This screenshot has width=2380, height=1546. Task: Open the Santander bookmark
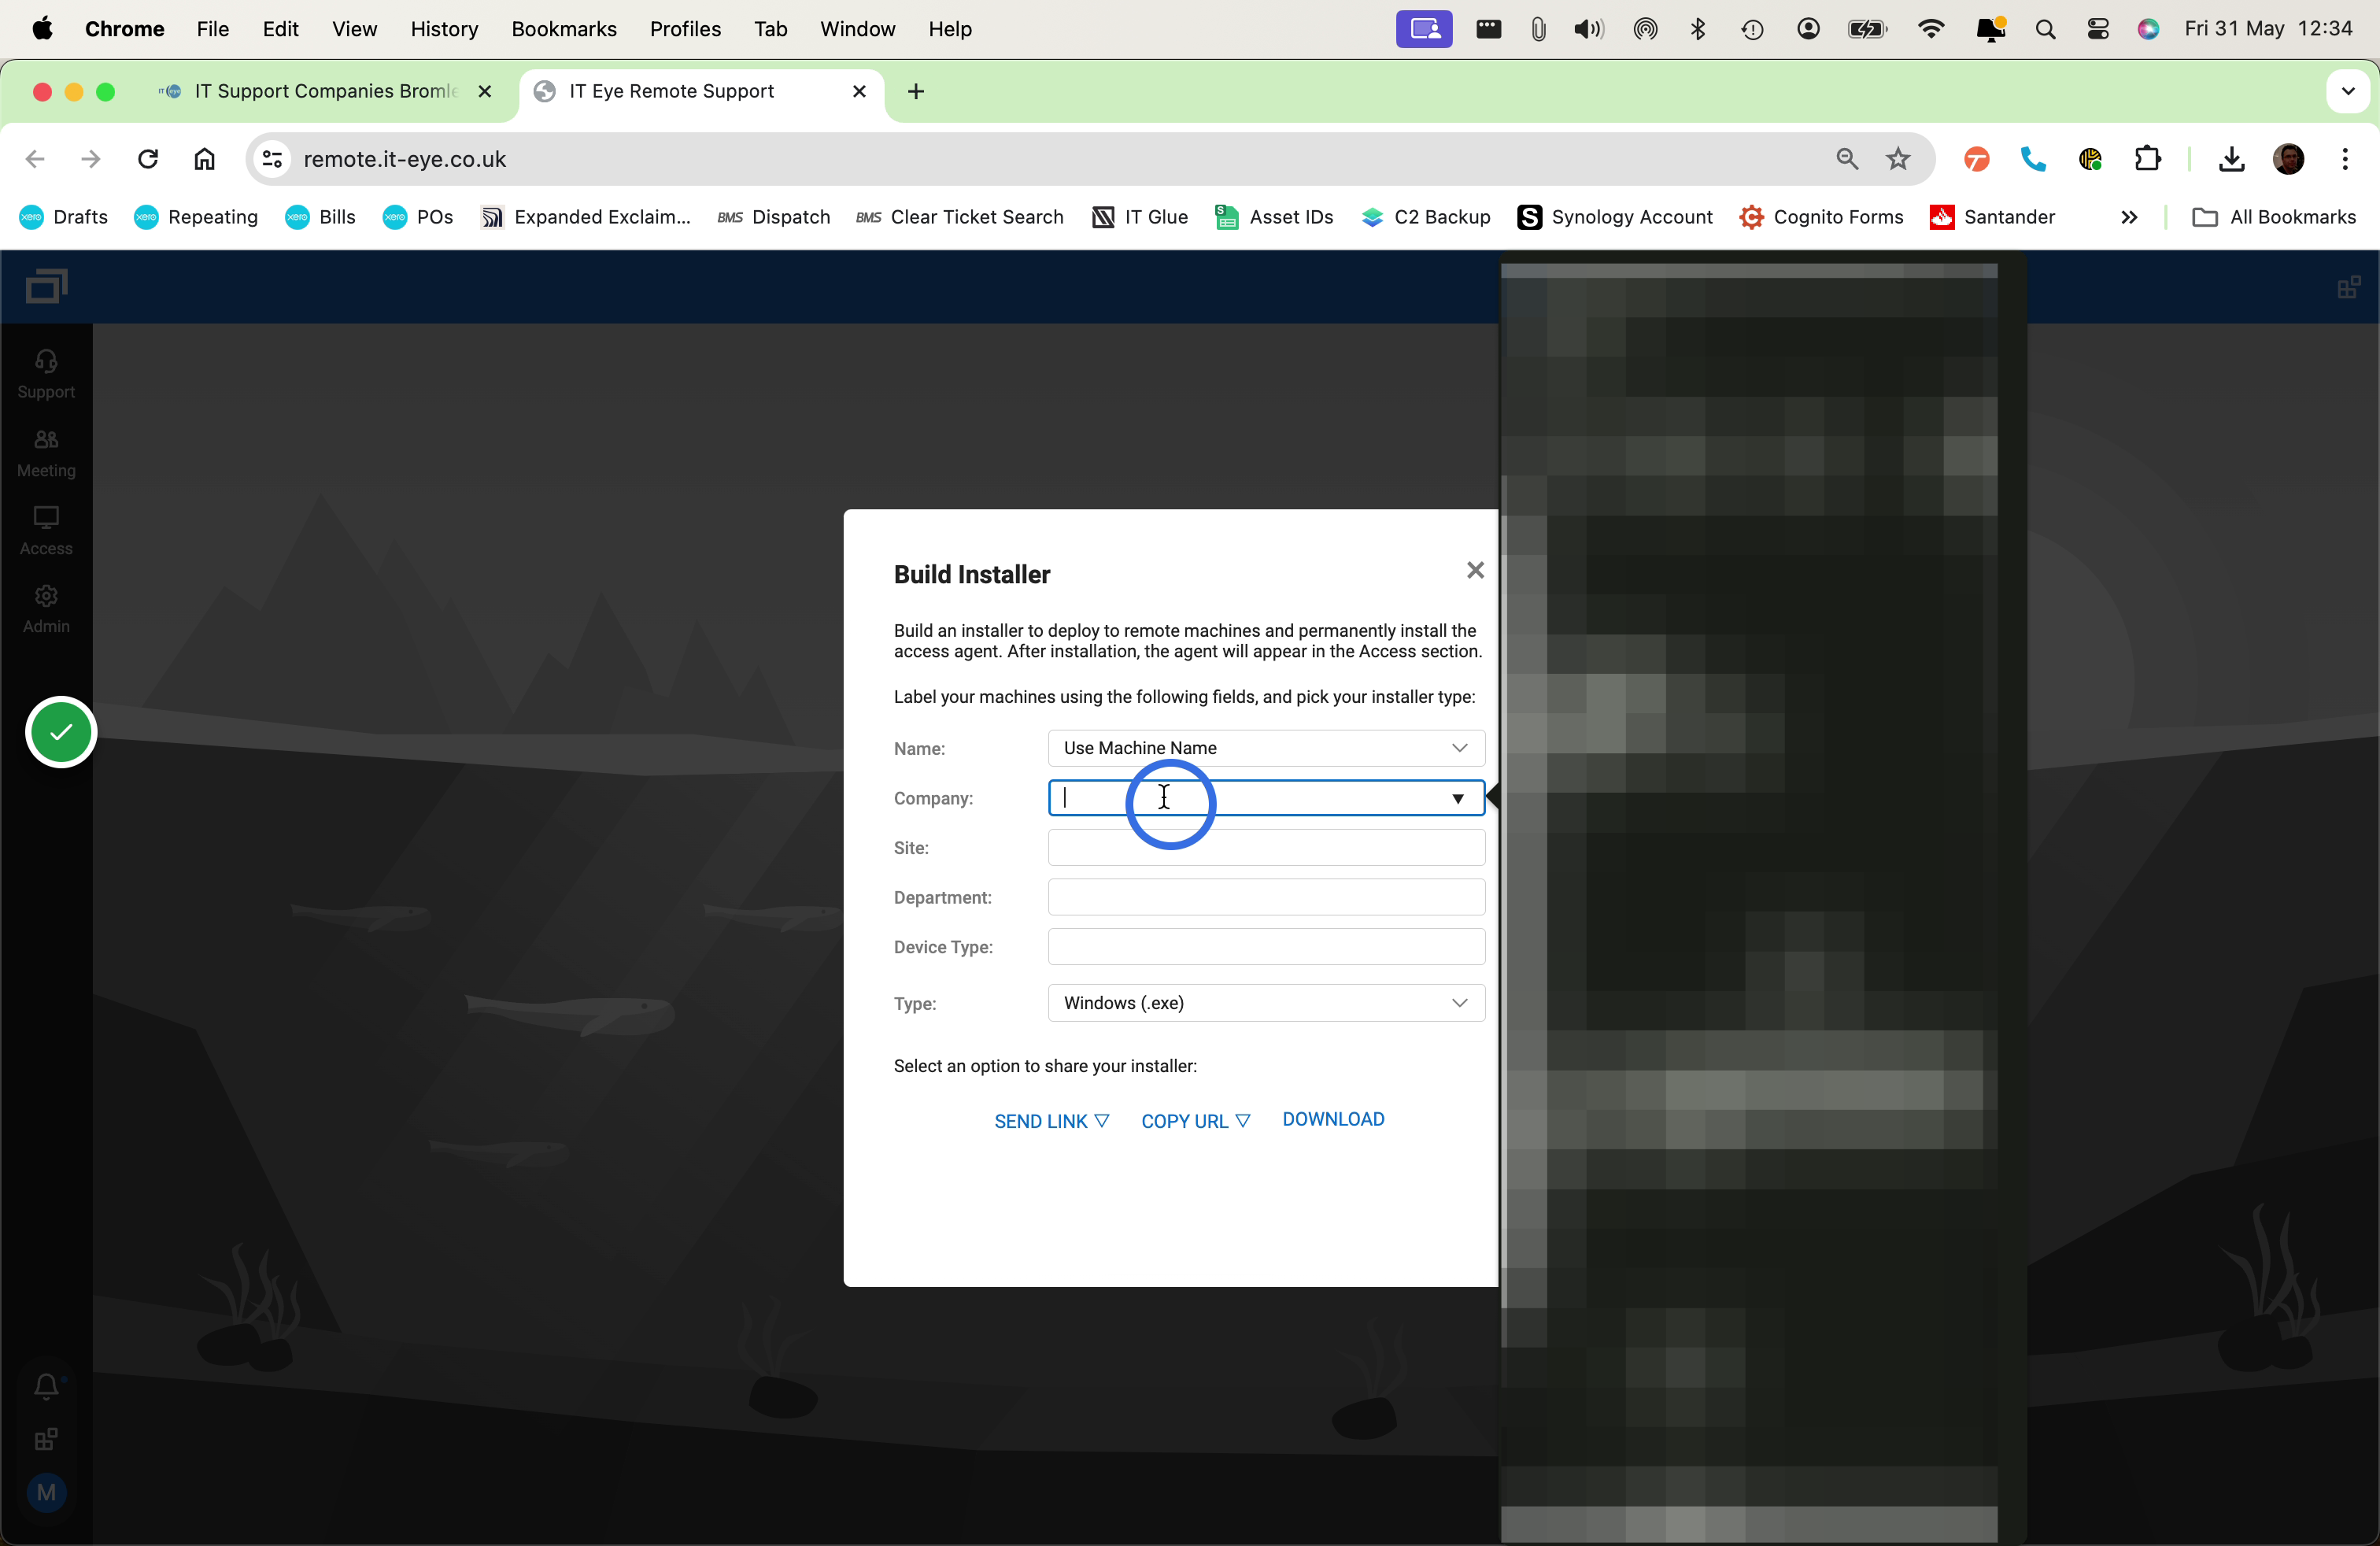point(1992,217)
